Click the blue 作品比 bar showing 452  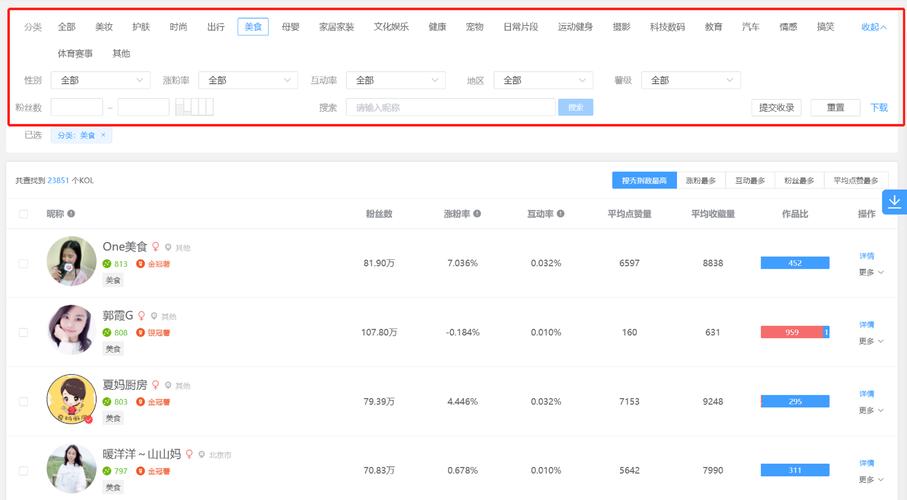795,263
